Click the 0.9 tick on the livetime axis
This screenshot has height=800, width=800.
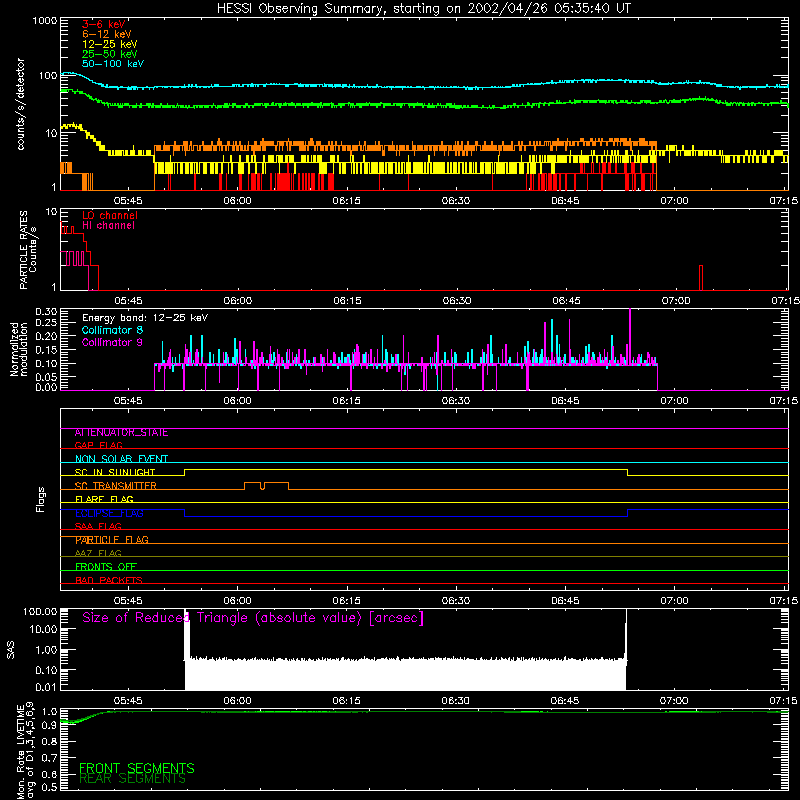click(49, 724)
